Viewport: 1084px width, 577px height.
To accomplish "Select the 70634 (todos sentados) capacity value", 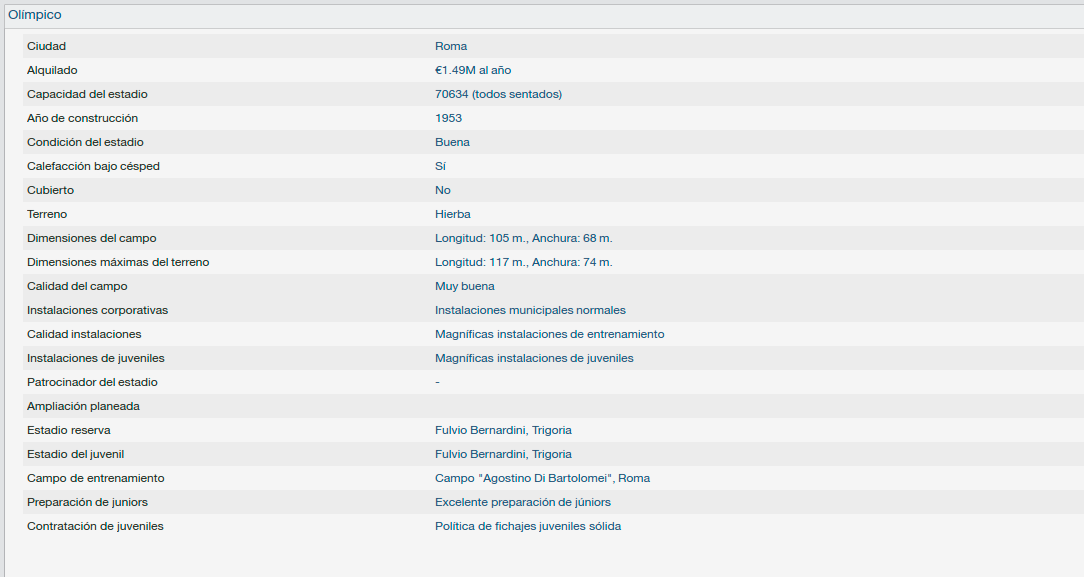I will [x=498, y=94].
